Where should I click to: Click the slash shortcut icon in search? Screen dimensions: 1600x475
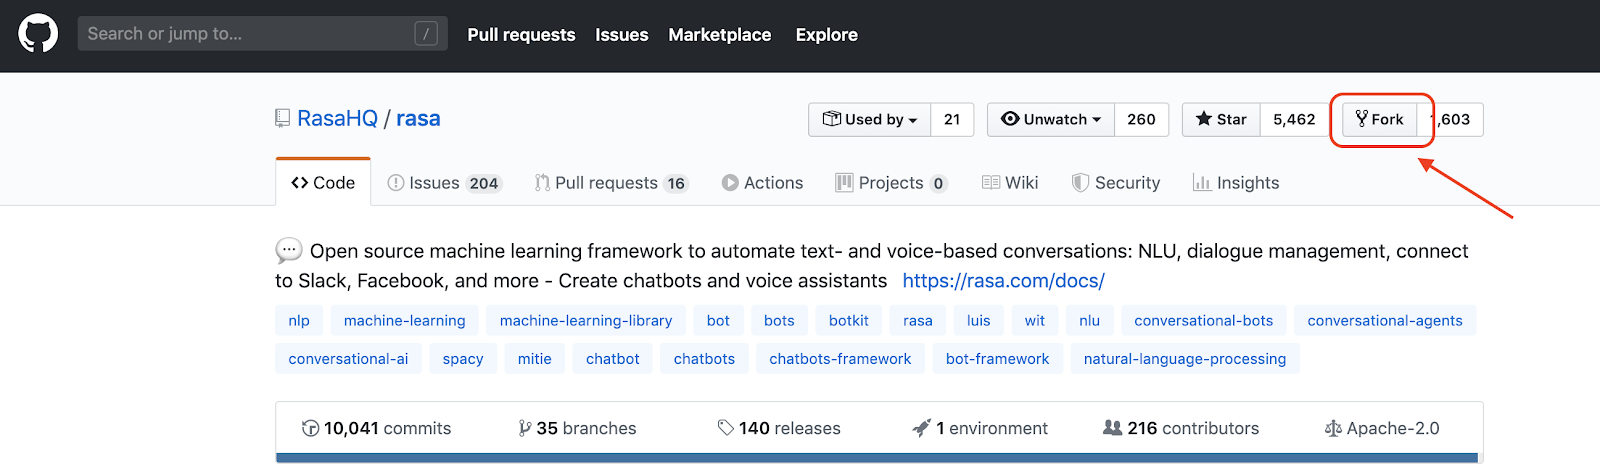426,34
